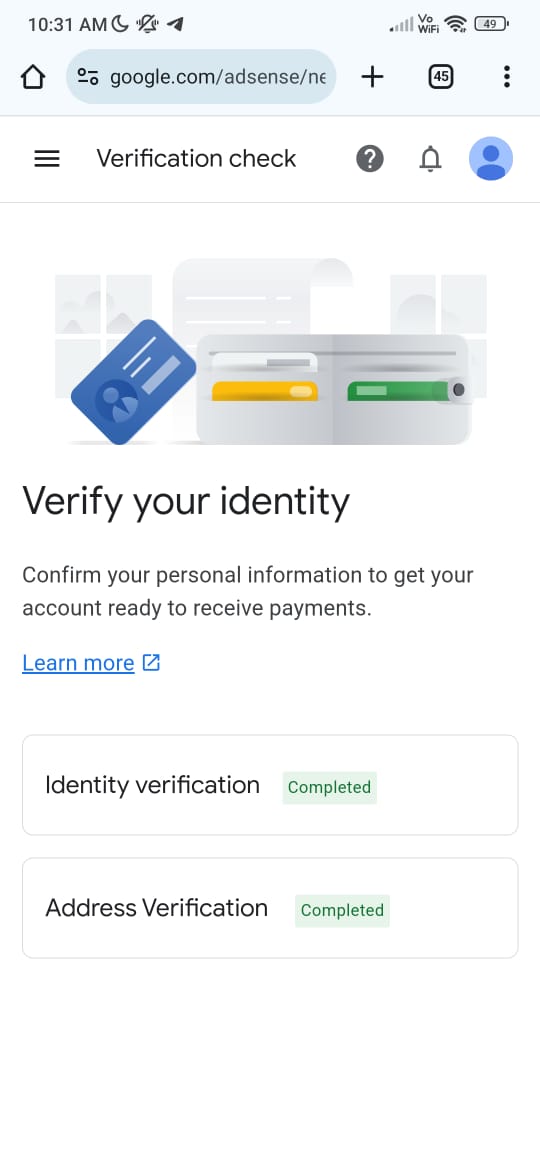Viewport: 540px width, 1170px height.
Task: Show the 45 open tabs switcher
Action: 441,76
